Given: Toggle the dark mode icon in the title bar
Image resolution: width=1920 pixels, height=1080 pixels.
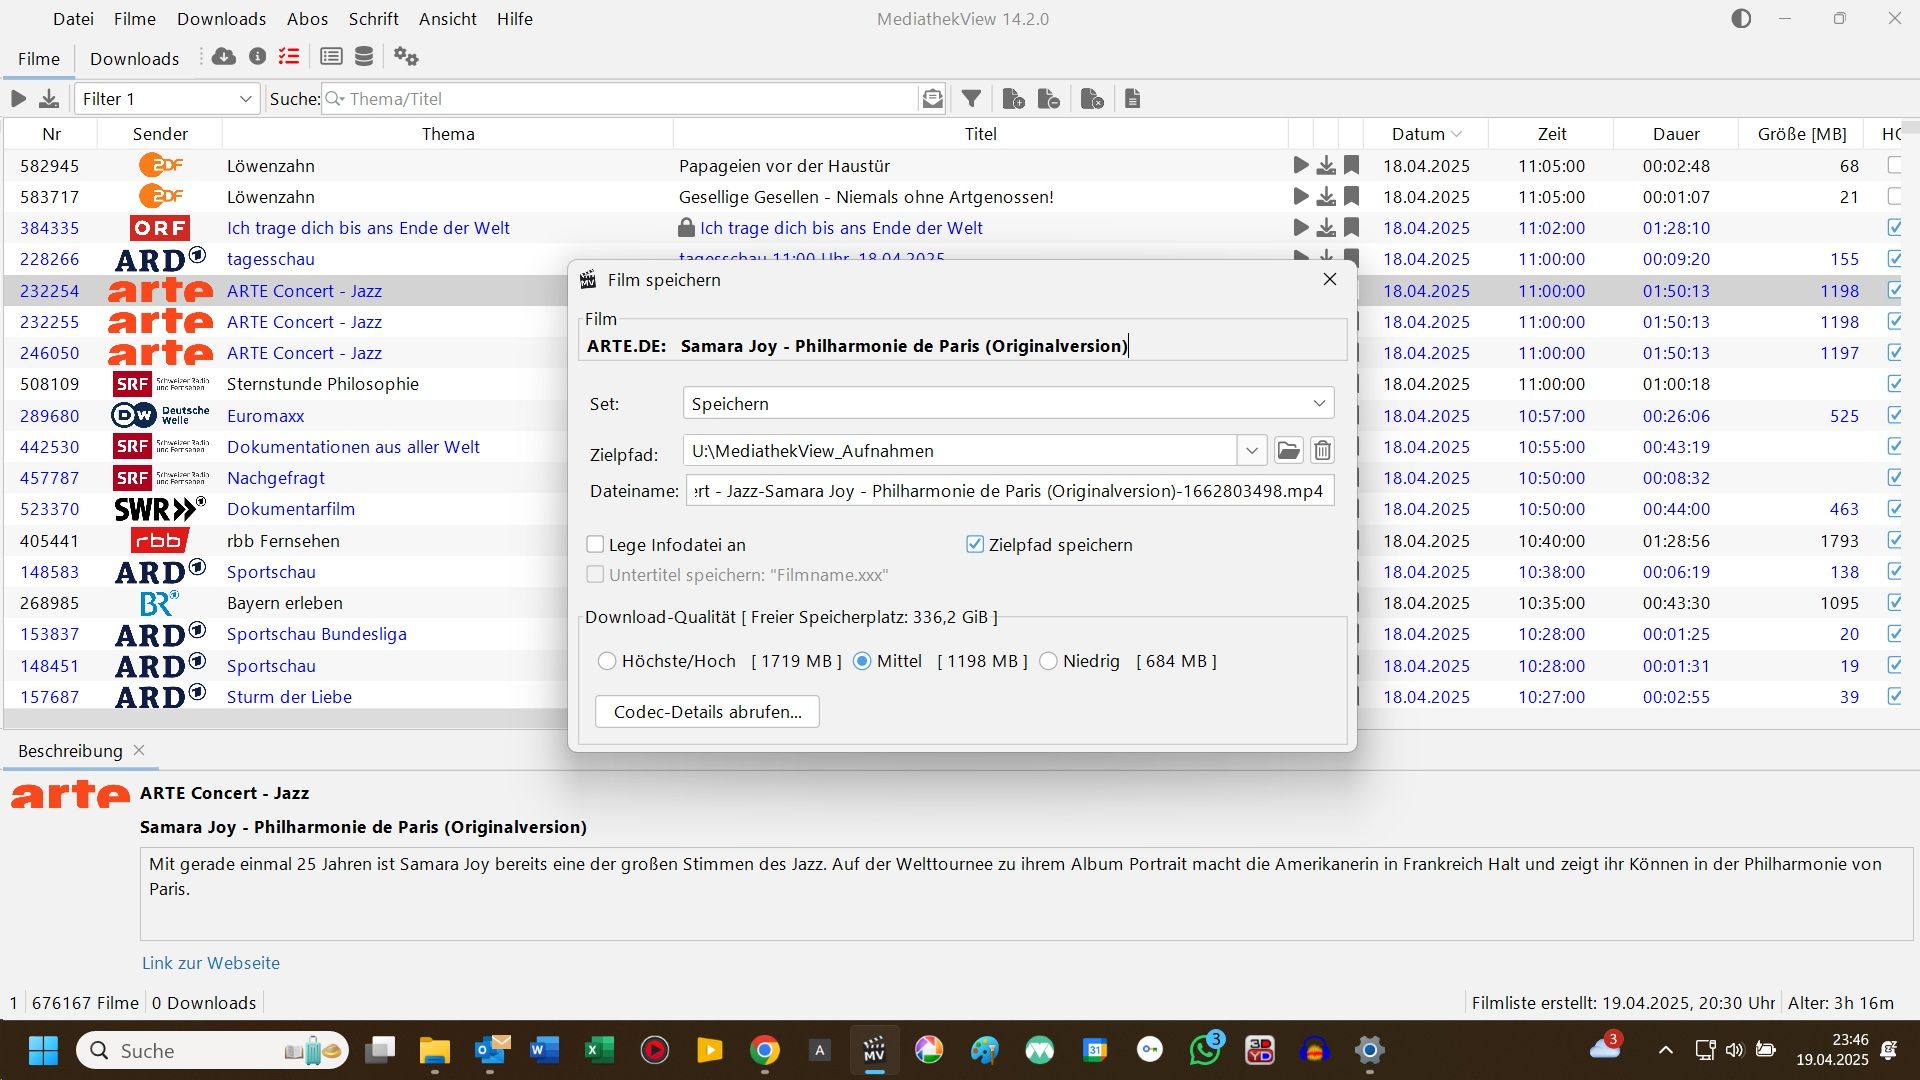Looking at the screenshot, I should 1741,19.
